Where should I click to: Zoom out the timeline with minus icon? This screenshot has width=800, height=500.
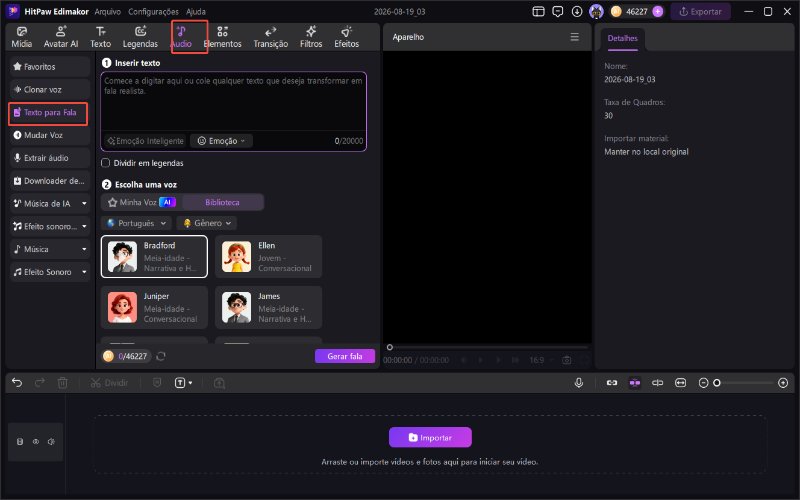703,383
